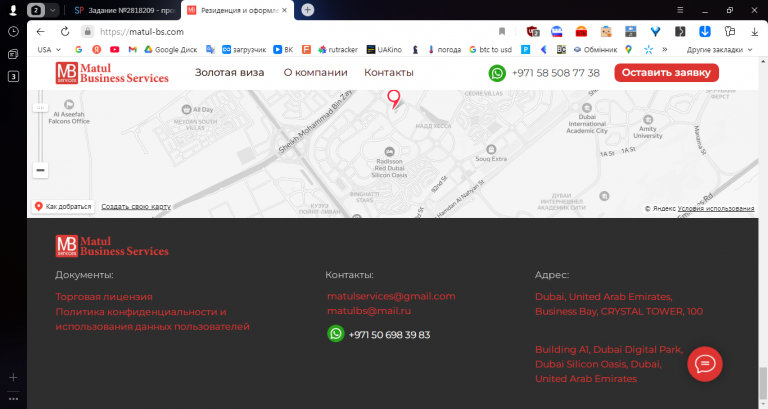This screenshot has height=409, width=768.
Task: Open the page lock security icon
Action: point(87,32)
